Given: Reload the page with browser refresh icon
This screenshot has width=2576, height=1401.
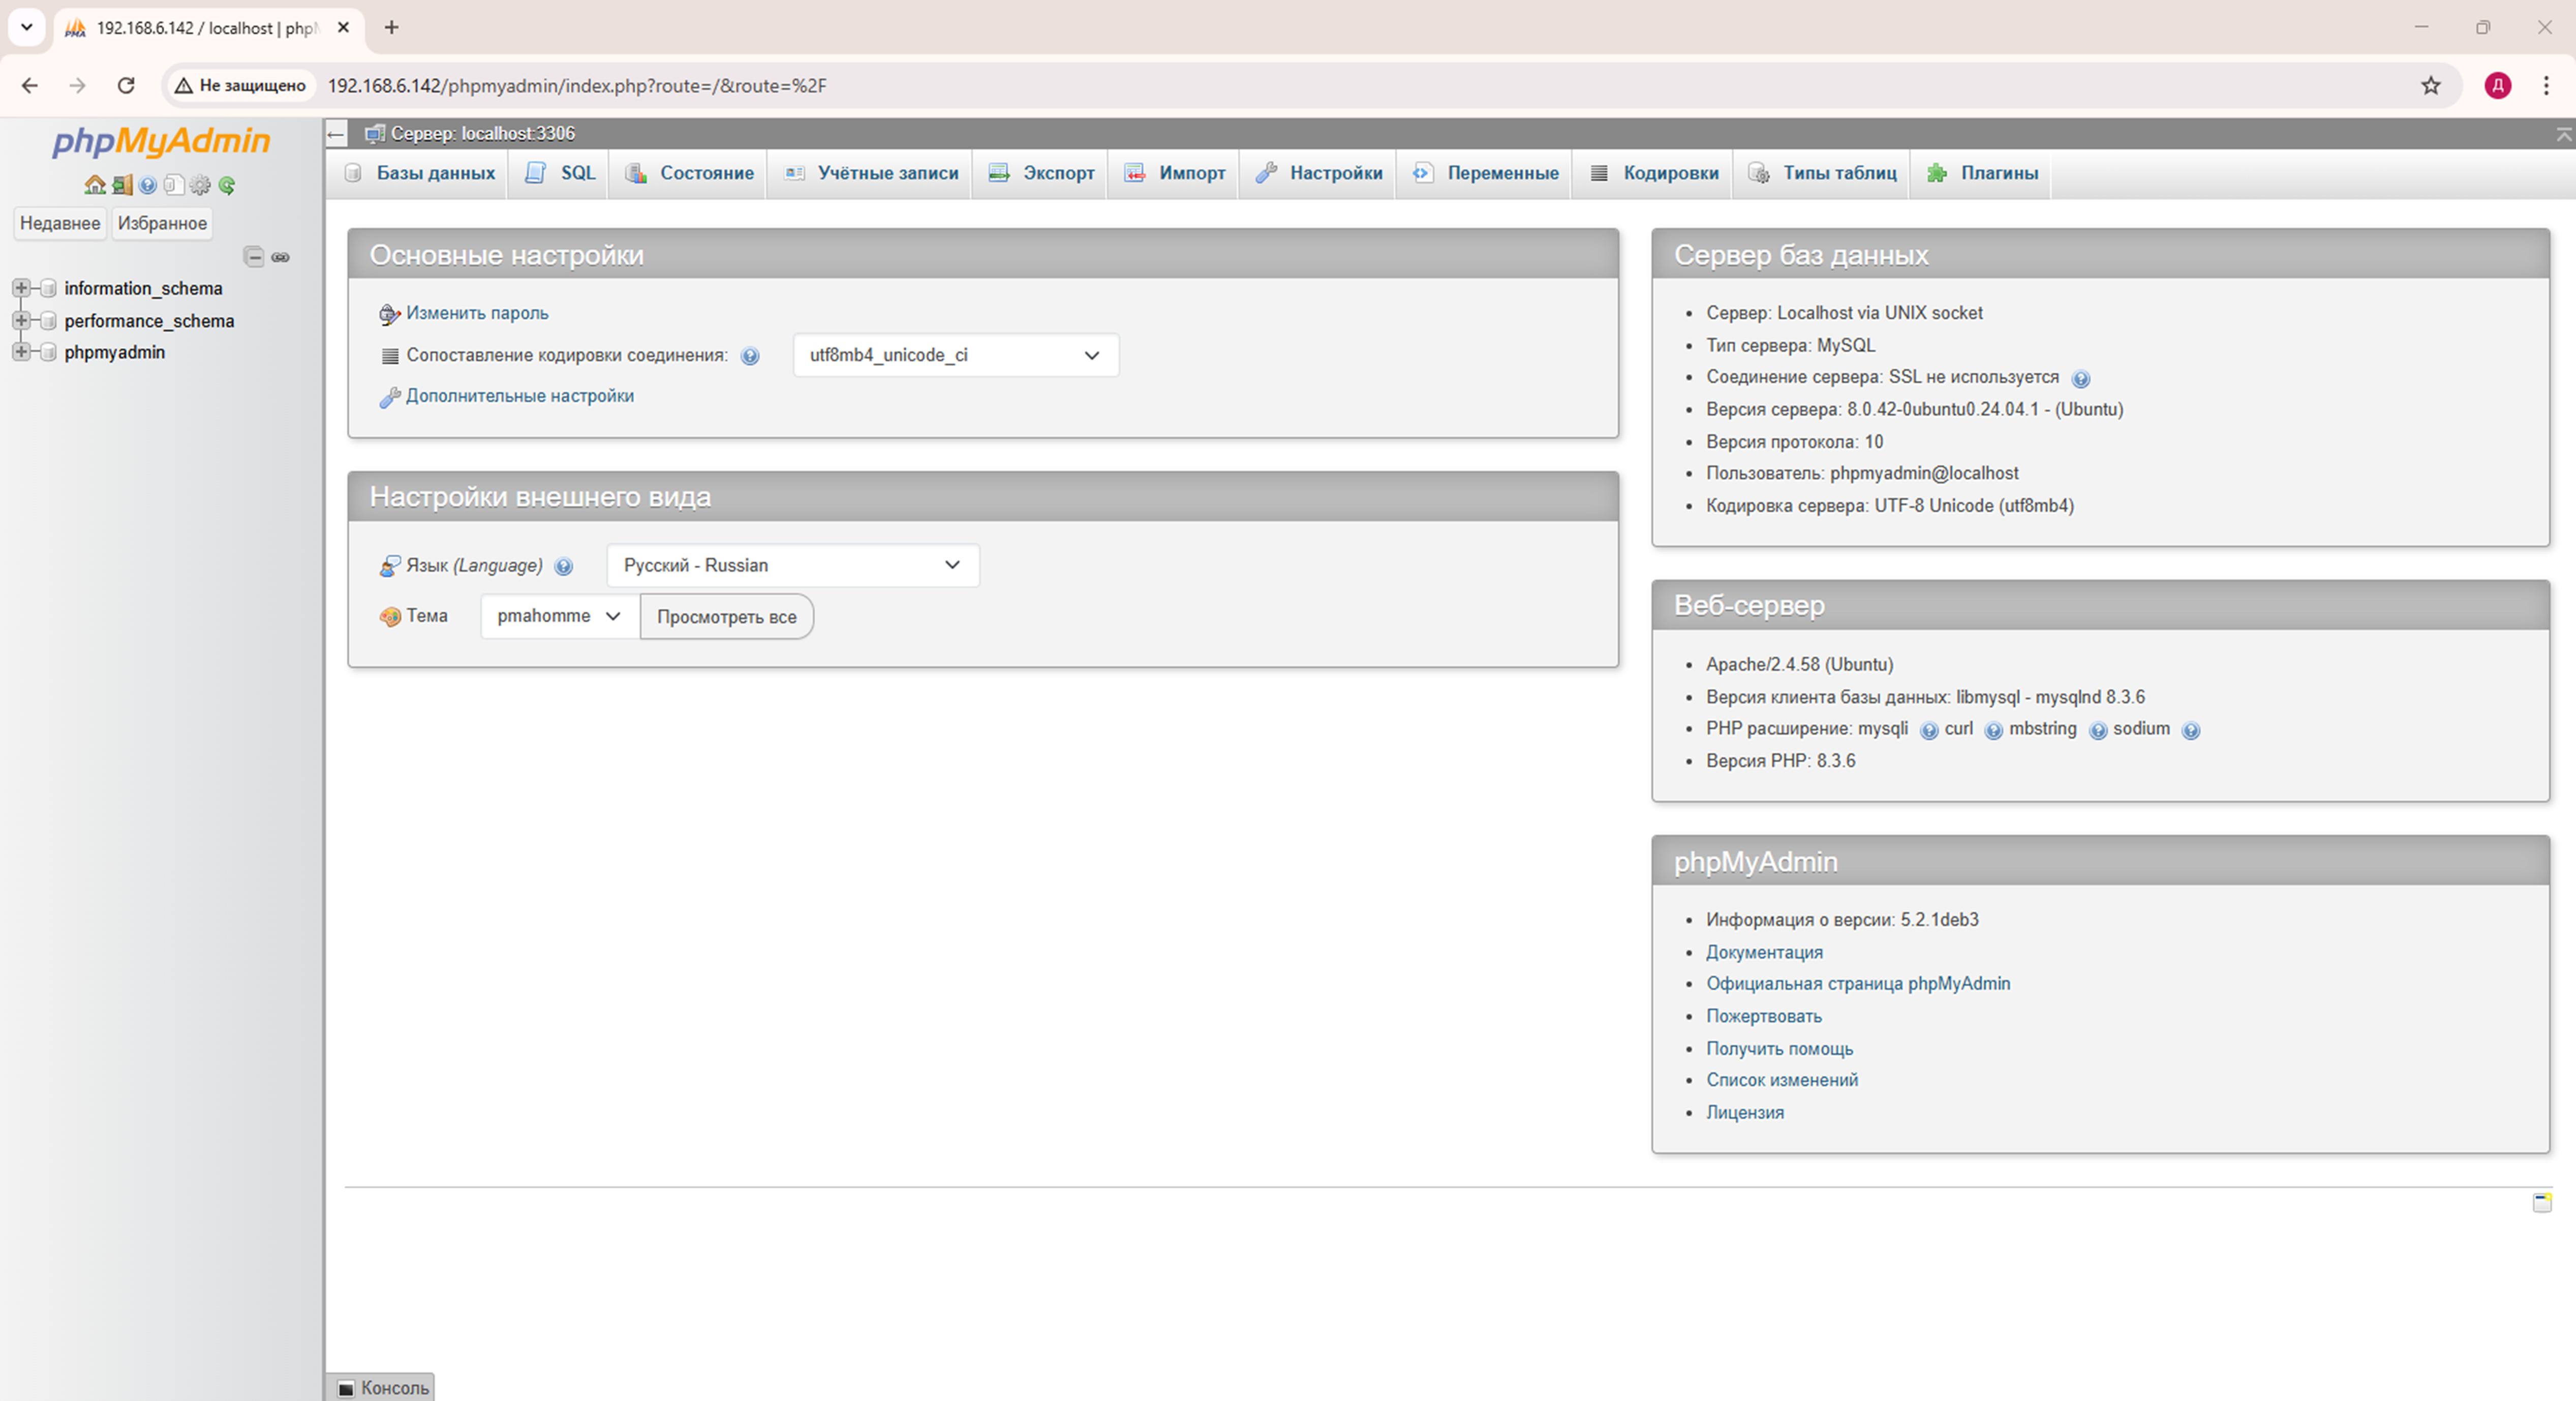Looking at the screenshot, I should [x=126, y=86].
